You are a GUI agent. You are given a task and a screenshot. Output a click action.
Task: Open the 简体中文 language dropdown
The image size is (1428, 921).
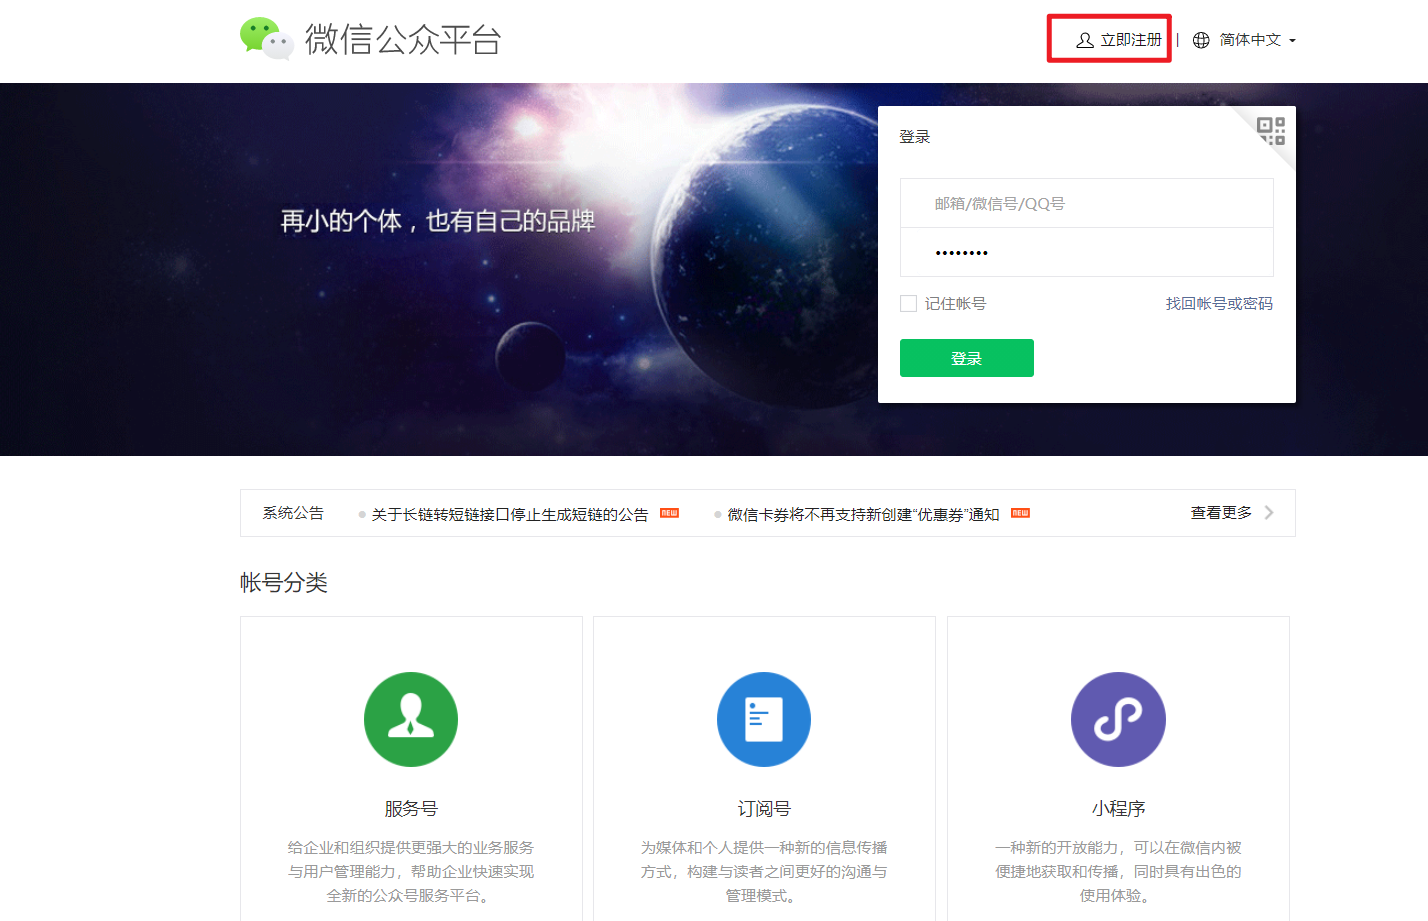tap(1257, 40)
